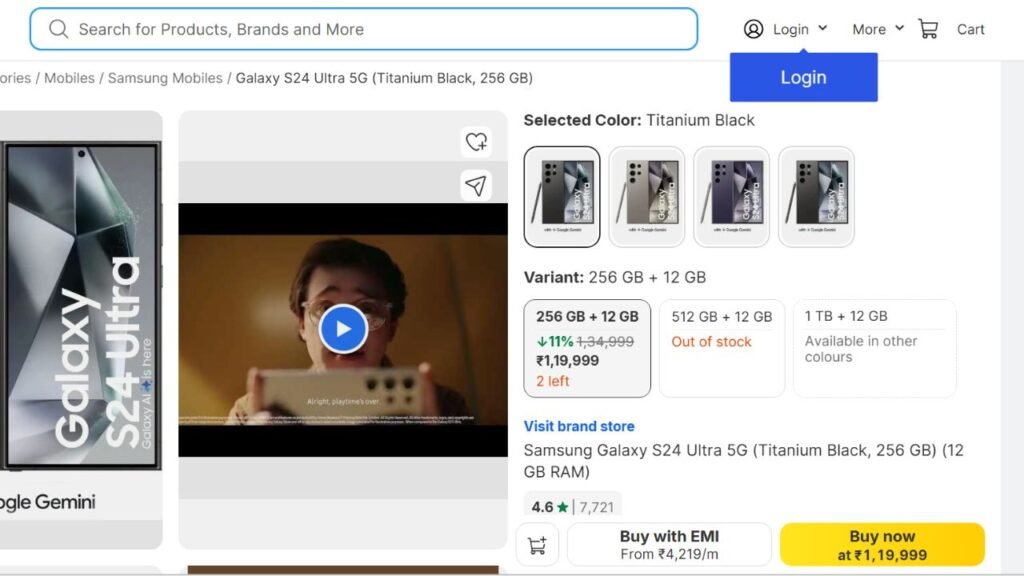1024x576 pixels.
Task: Click the Variant: 256 GB + 12 GB label
Action: (615, 277)
